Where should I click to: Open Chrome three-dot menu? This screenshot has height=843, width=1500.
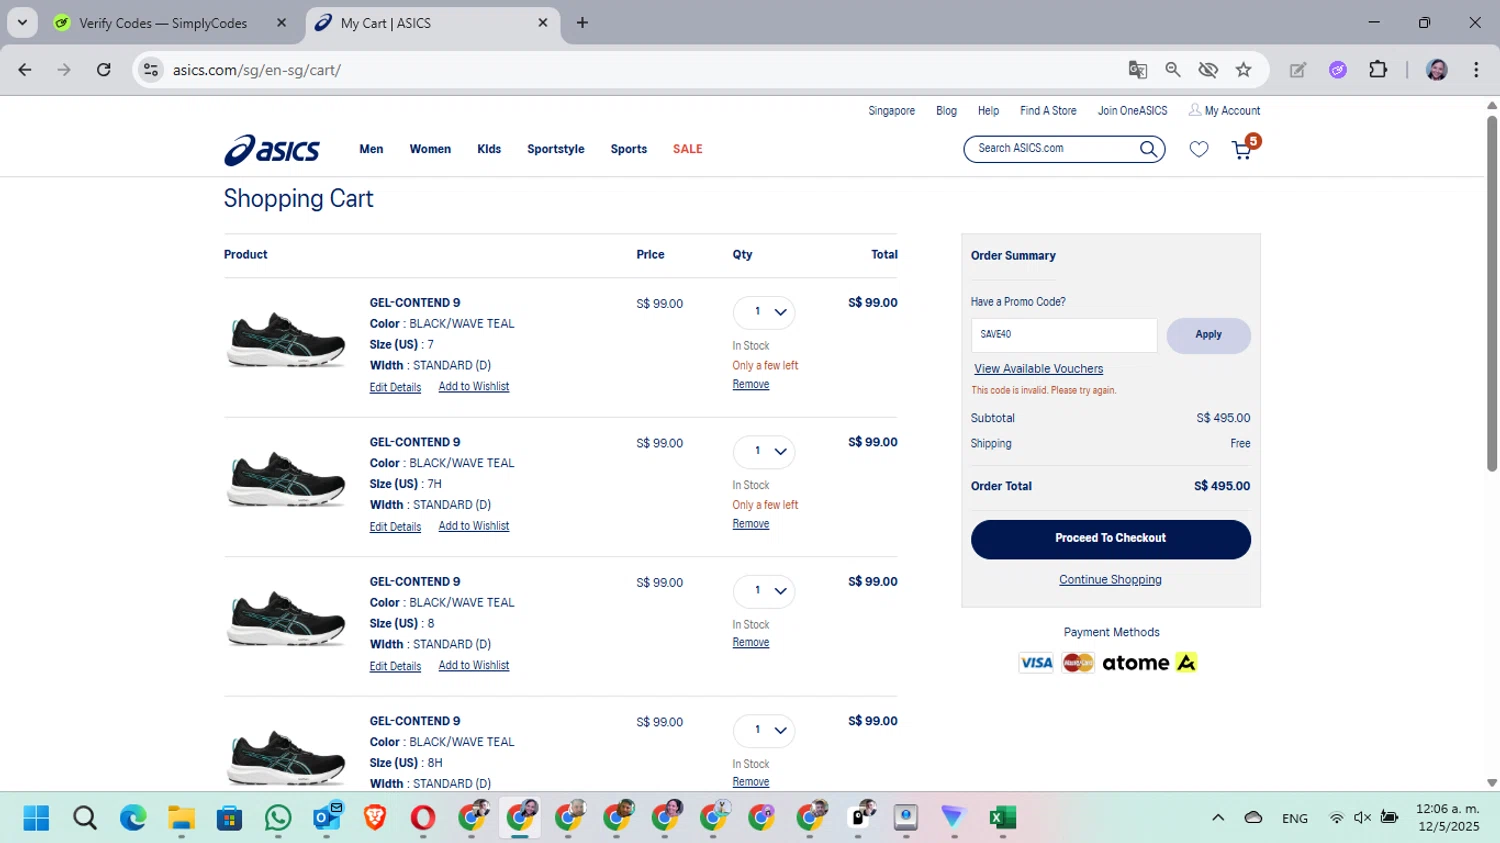(1476, 70)
